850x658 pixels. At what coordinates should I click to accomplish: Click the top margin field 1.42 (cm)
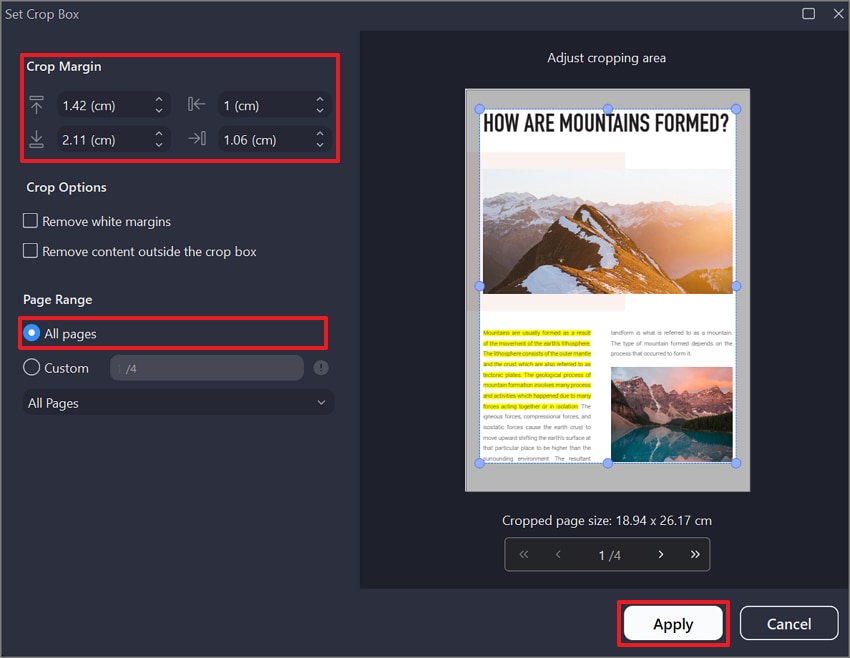(x=114, y=105)
